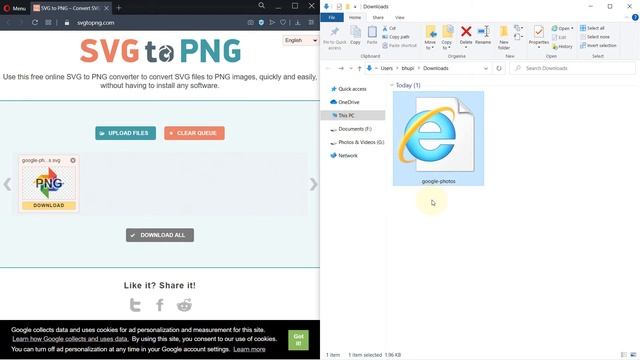Image resolution: width=640 pixels, height=360 pixels.
Task: Click the green Got it! cookie button
Action: (x=298, y=340)
